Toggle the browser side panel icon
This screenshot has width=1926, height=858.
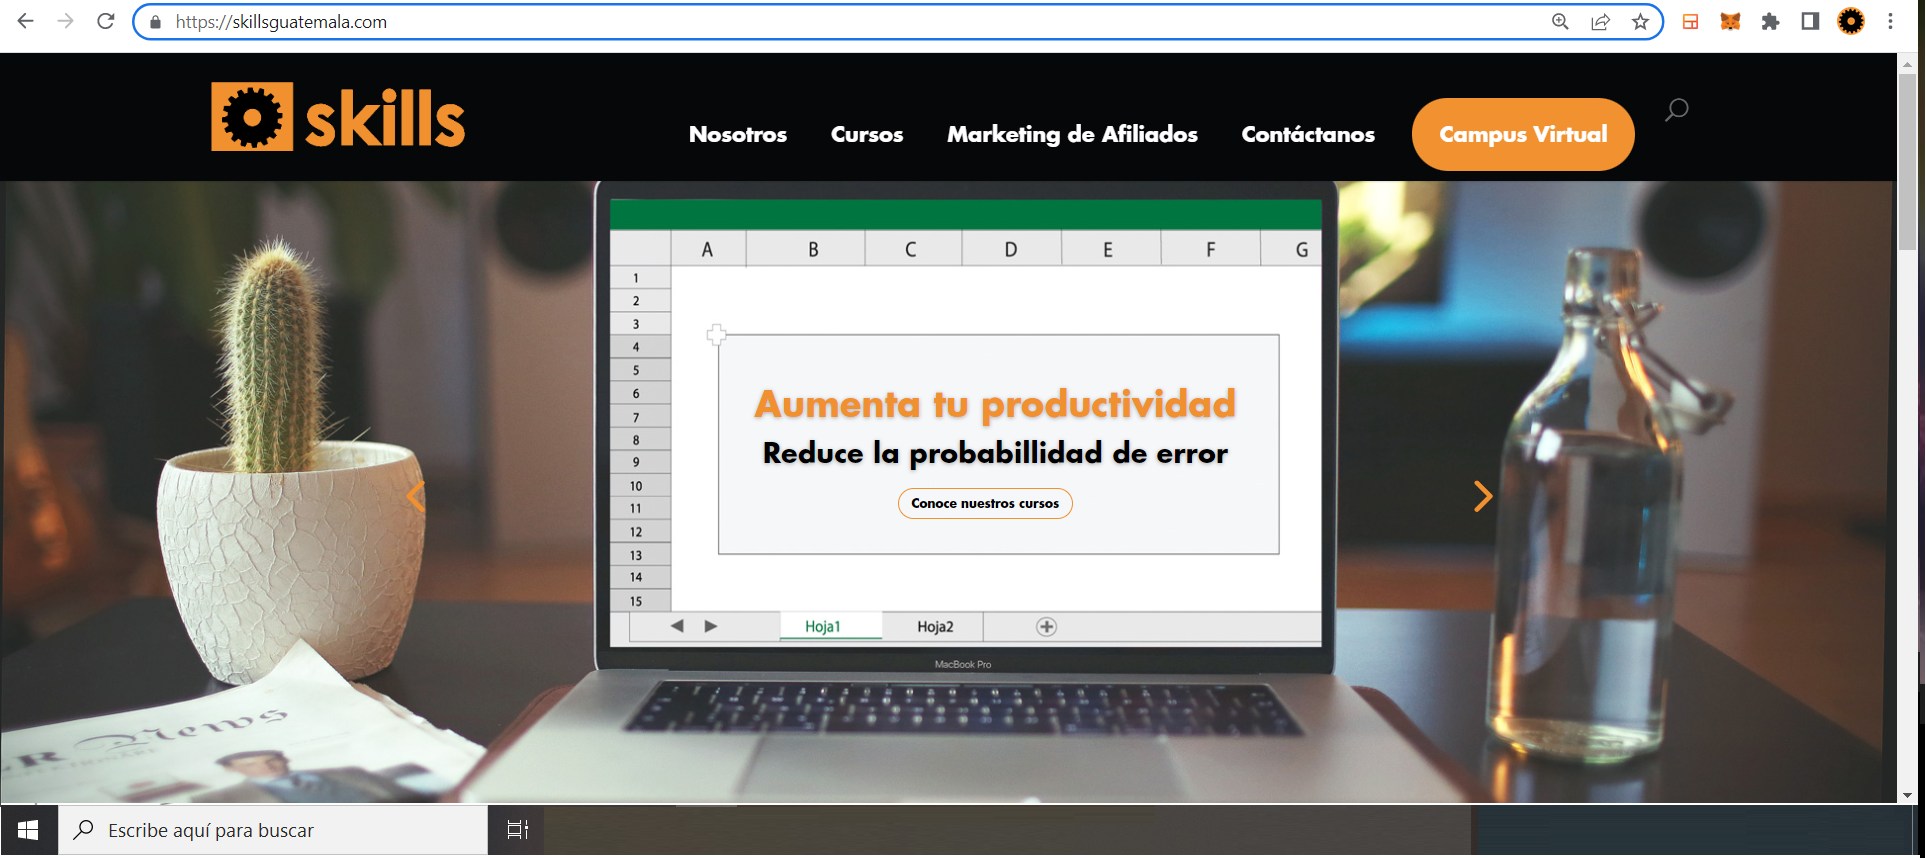[1810, 21]
